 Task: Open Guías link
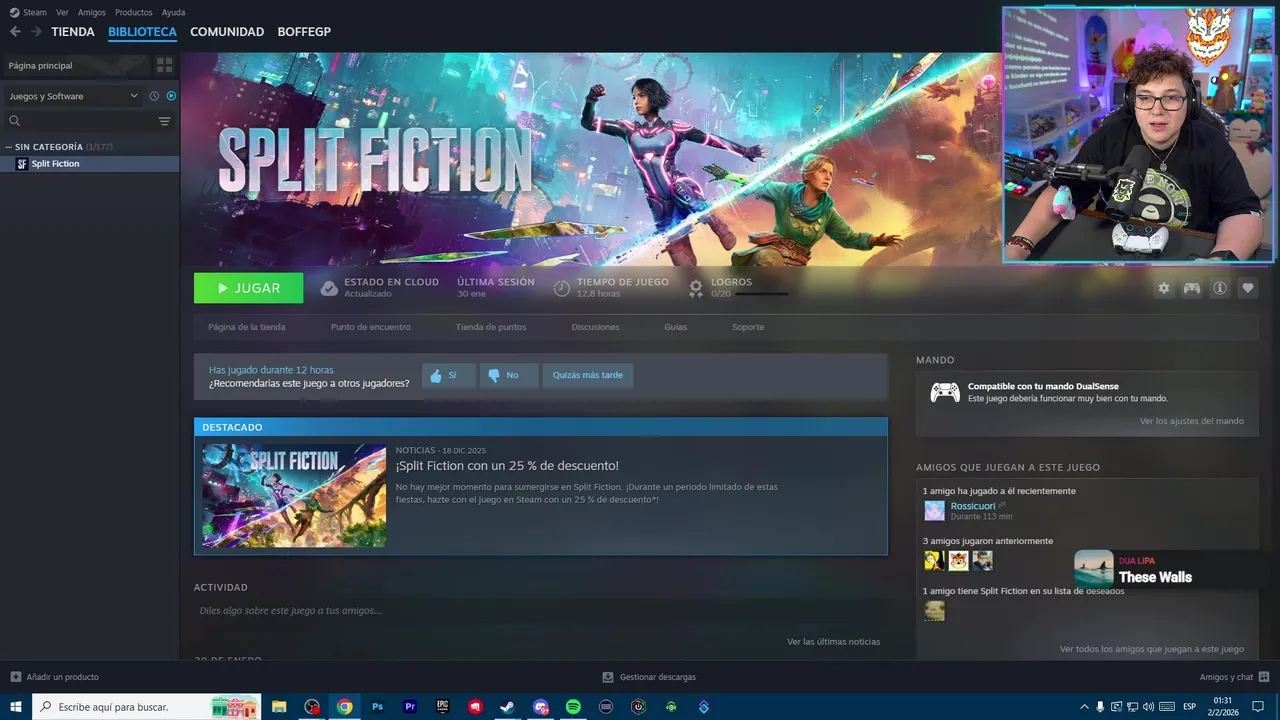[x=676, y=327]
